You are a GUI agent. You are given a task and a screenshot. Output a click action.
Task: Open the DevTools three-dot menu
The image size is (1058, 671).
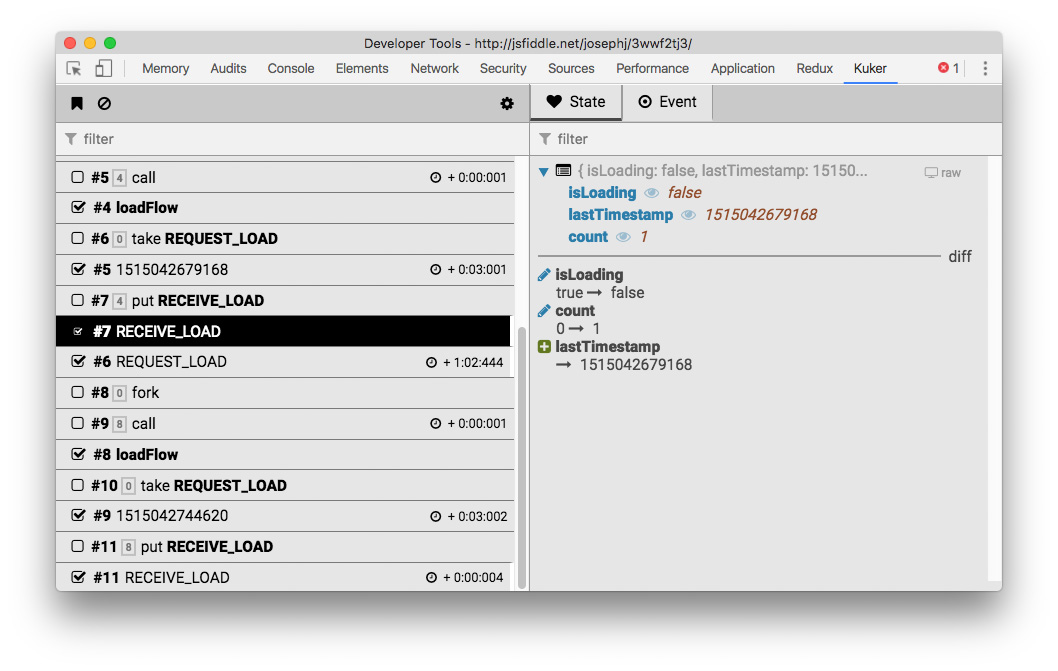pyautogui.click(x=985, y=68)
